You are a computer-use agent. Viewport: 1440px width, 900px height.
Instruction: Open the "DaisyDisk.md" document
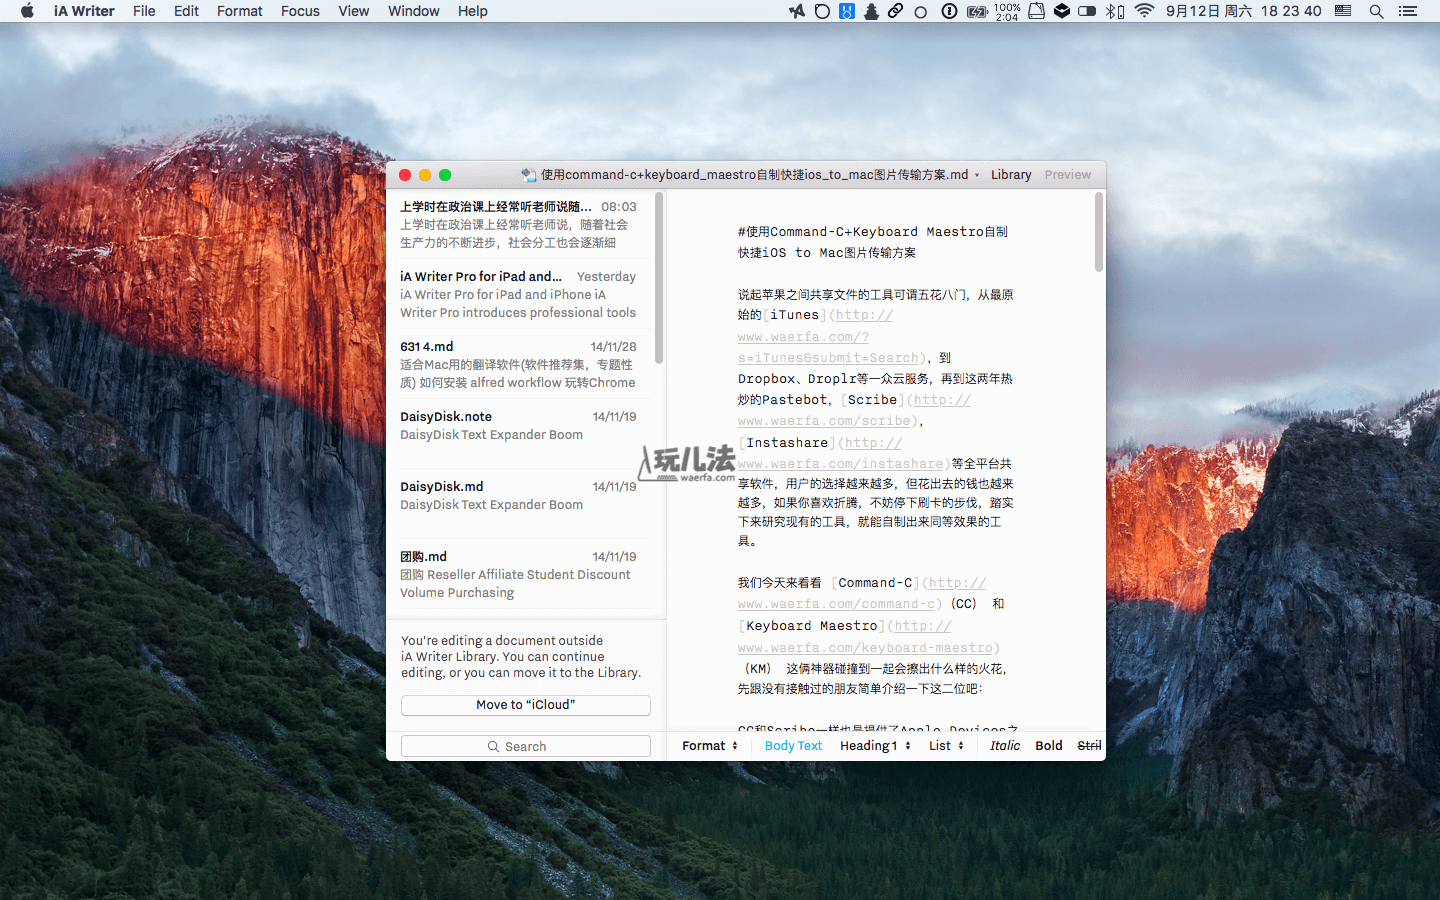[519, 504]
